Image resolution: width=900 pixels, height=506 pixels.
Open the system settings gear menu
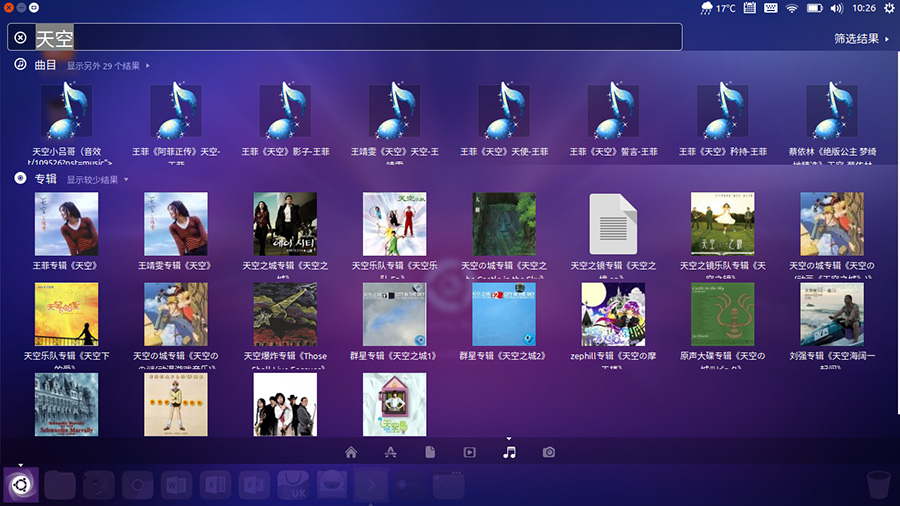coord(889,8)
